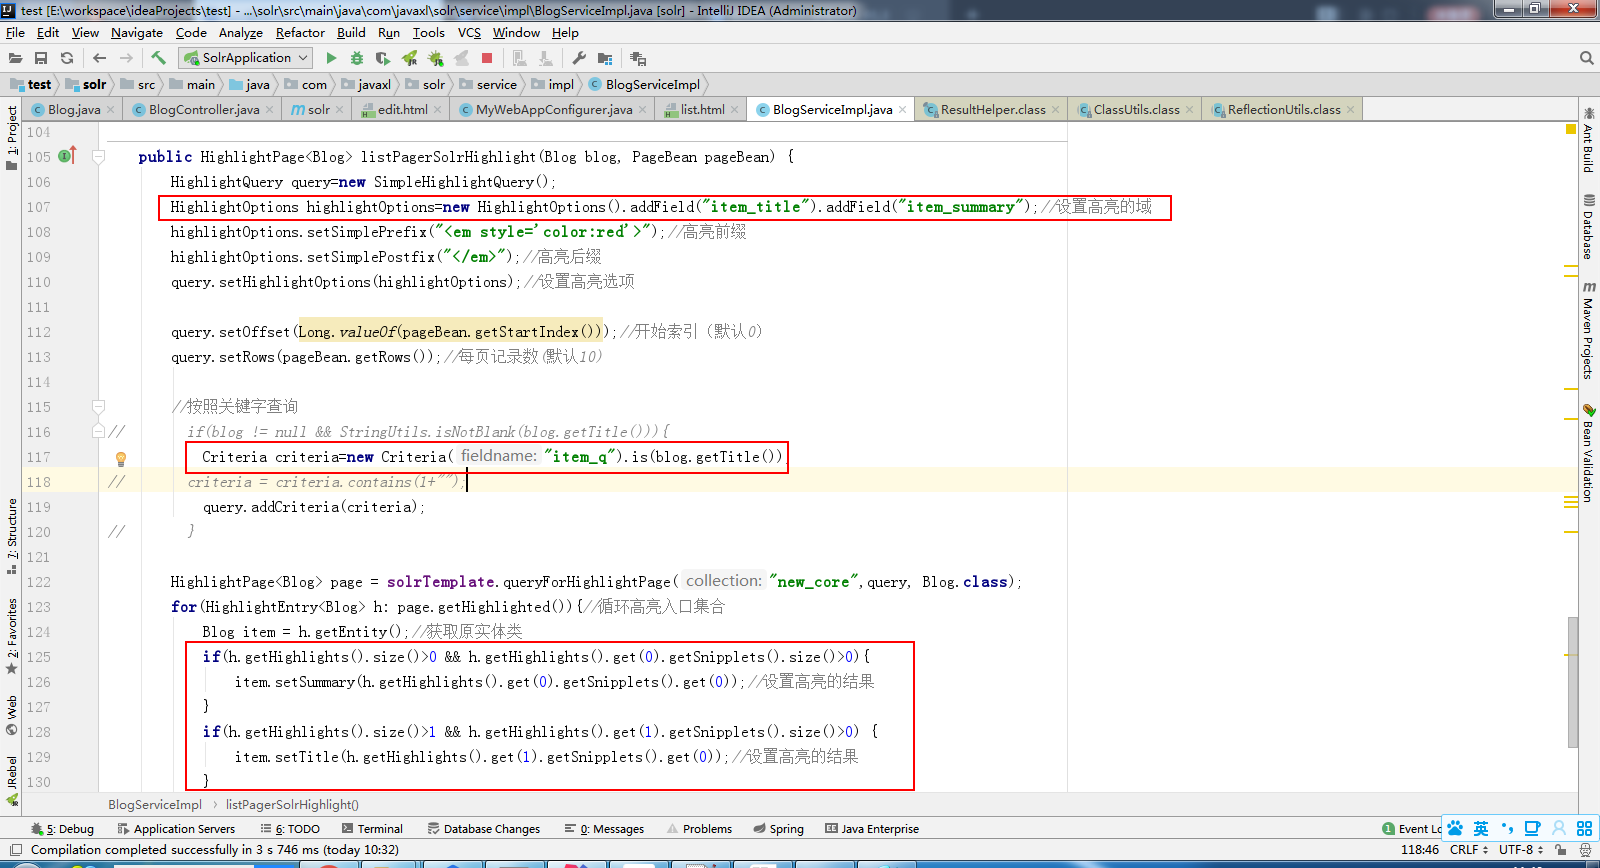Click the Event Log button
Viewport: 1600px width, 868px height.
point(1412,828)
